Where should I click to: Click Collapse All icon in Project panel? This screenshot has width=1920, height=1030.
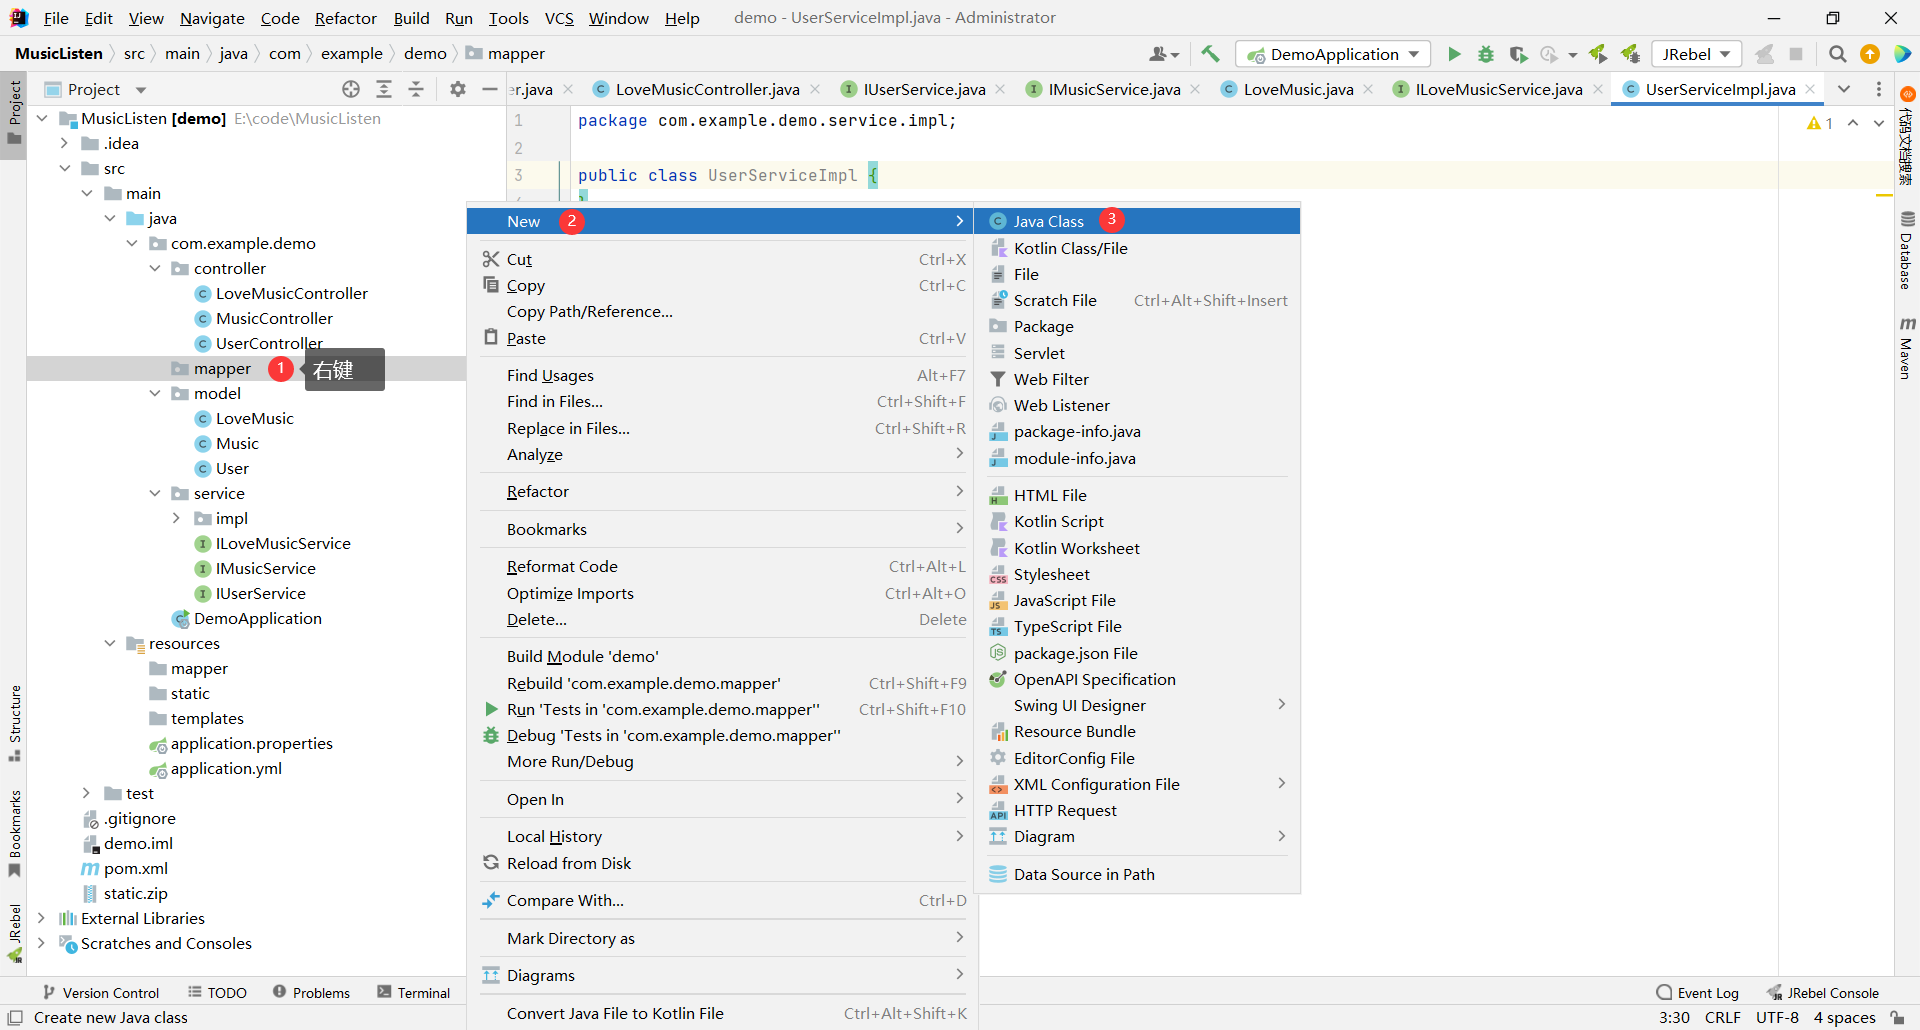pos(416,89)
